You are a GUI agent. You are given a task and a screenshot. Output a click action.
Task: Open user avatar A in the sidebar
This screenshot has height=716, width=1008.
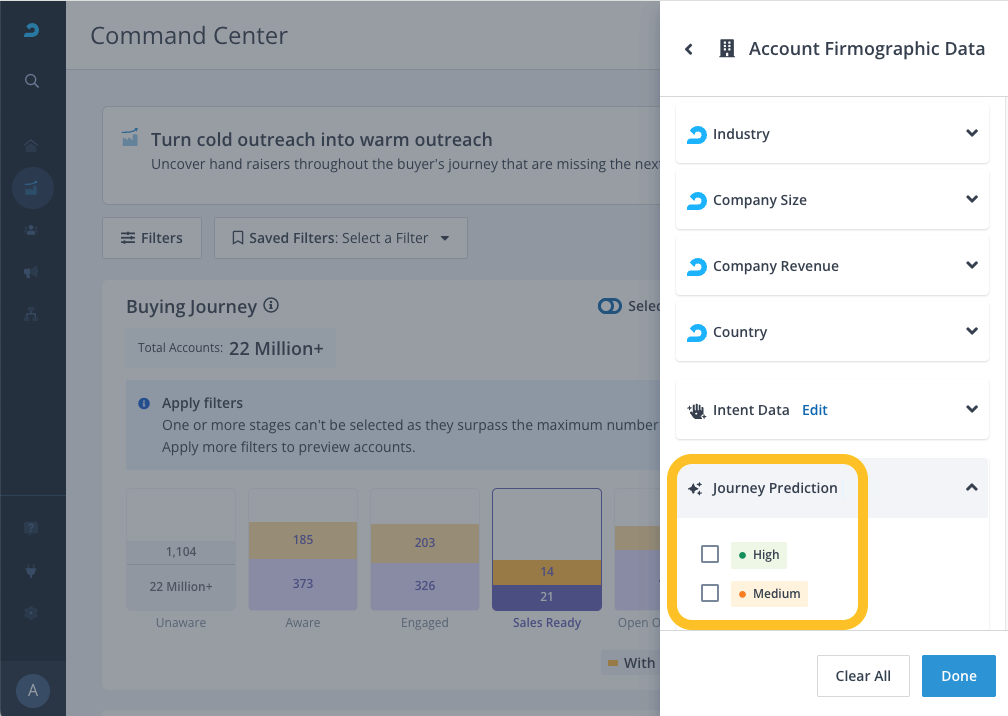pyautogui.click(x=32, y=690)
